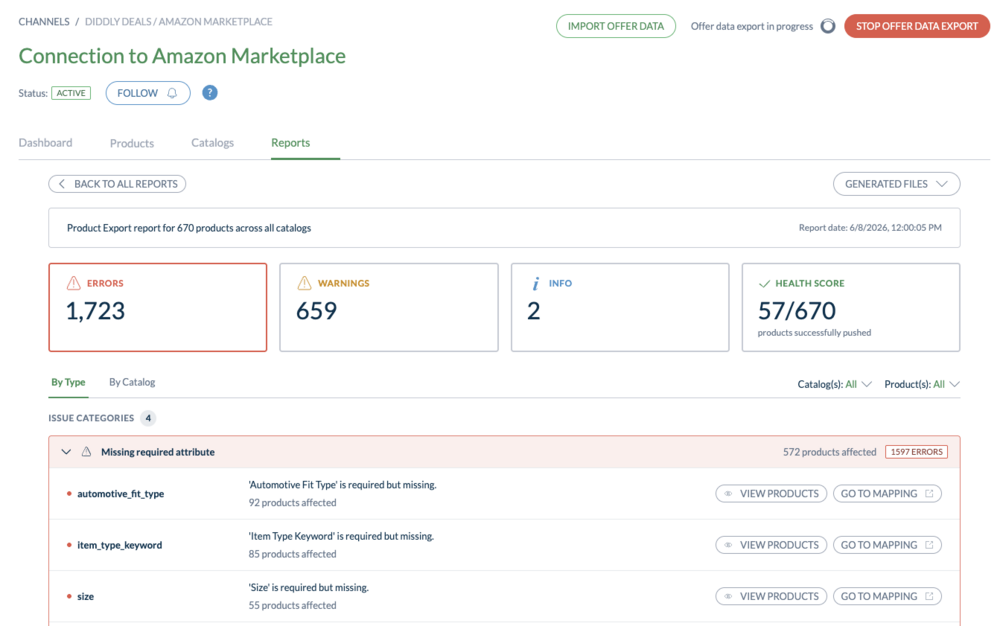The image size is (1000, 626).
Task: Open mapping external-link icon for automotive_fit_type
Action: [x=929, y=493]
